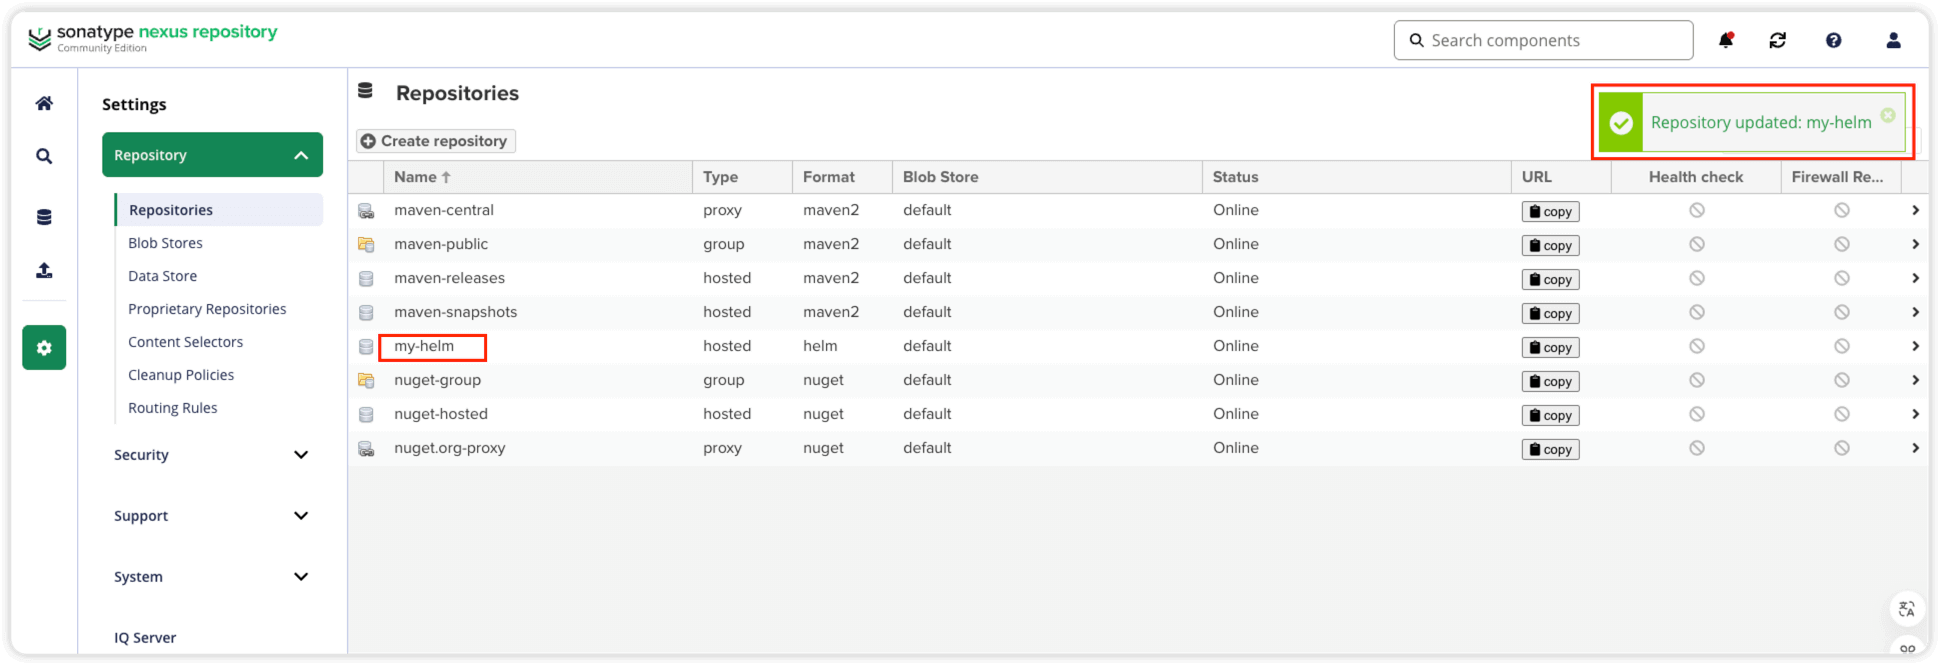Viewport: 1940px width, 665px height.
Task: Open the user account icon
Action: coord(1893,40)
